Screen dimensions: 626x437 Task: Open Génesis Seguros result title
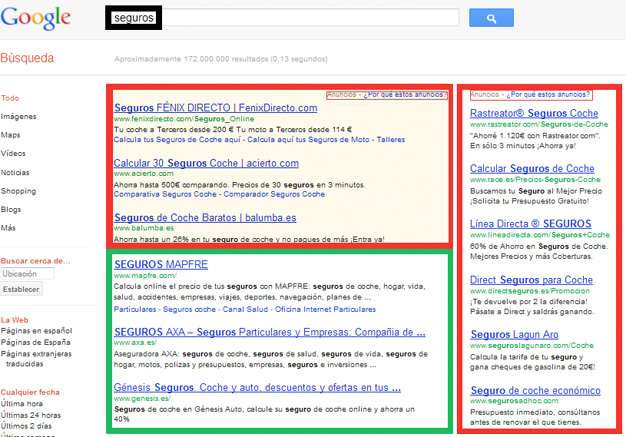pyautogui.click(x=257, y=388)
